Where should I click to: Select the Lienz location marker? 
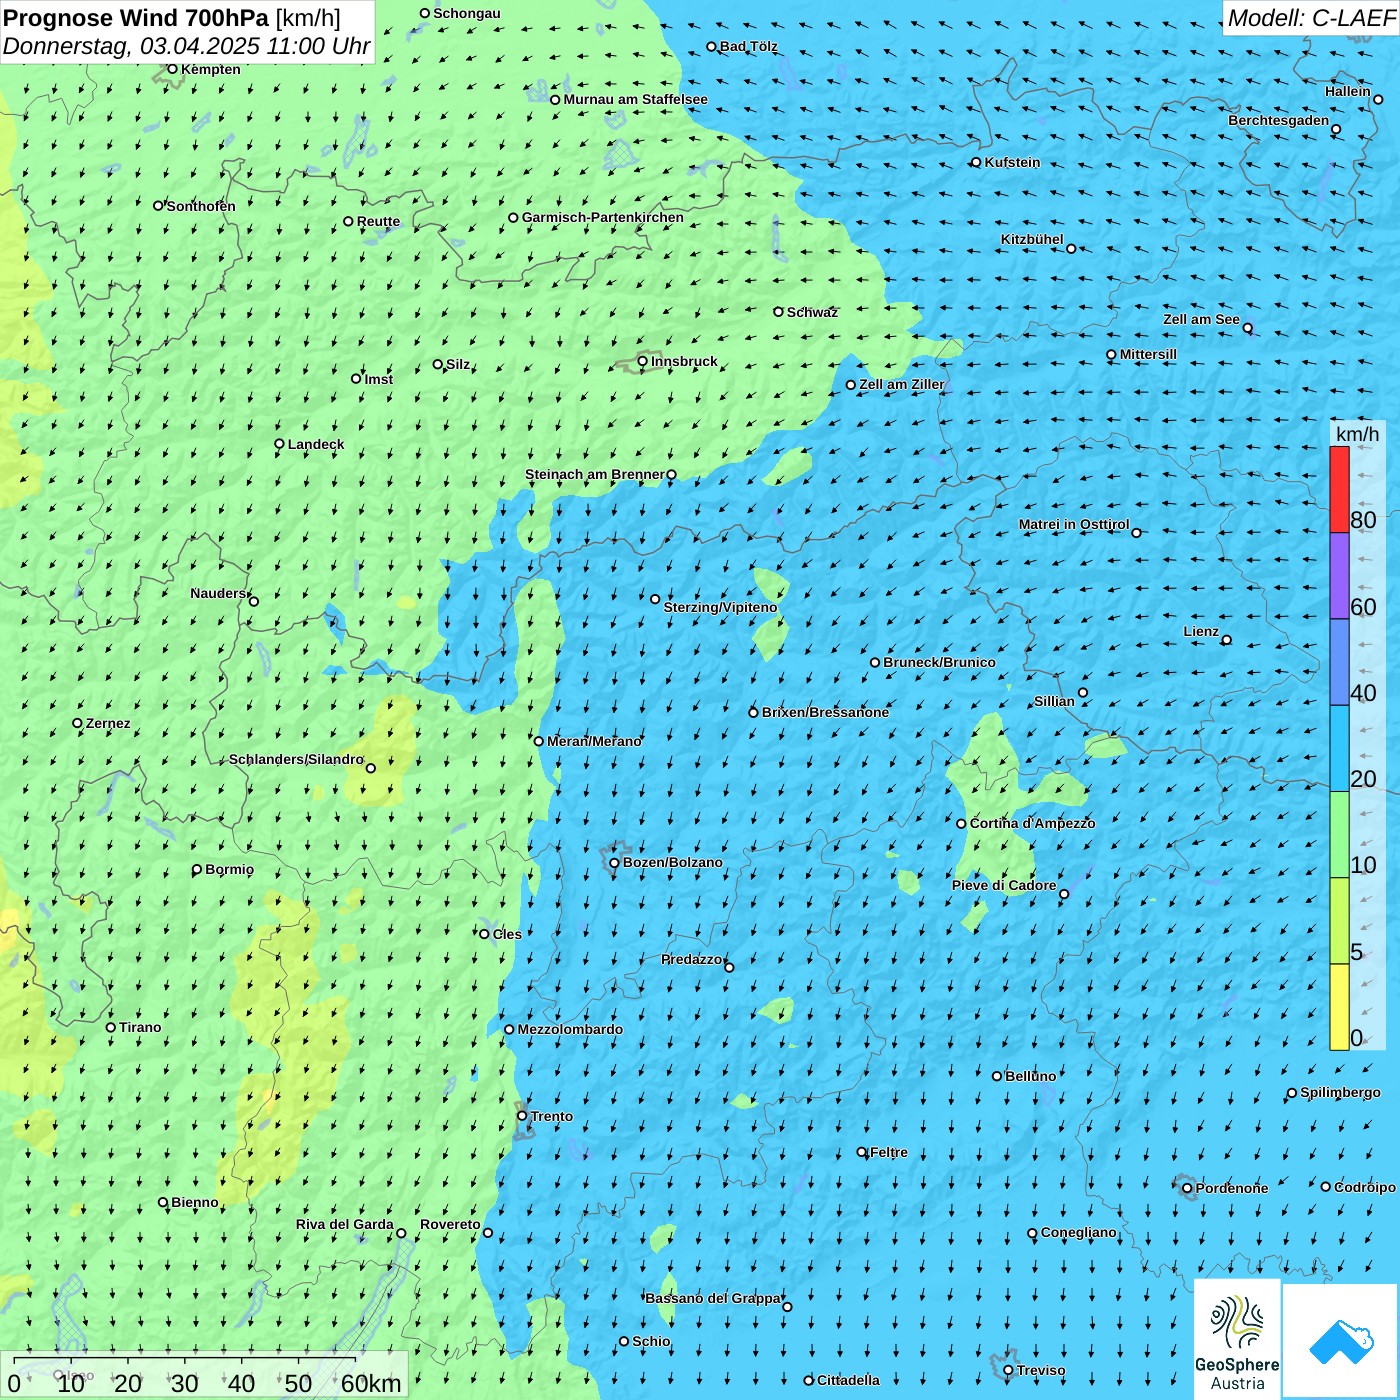tap(1227, 640)
